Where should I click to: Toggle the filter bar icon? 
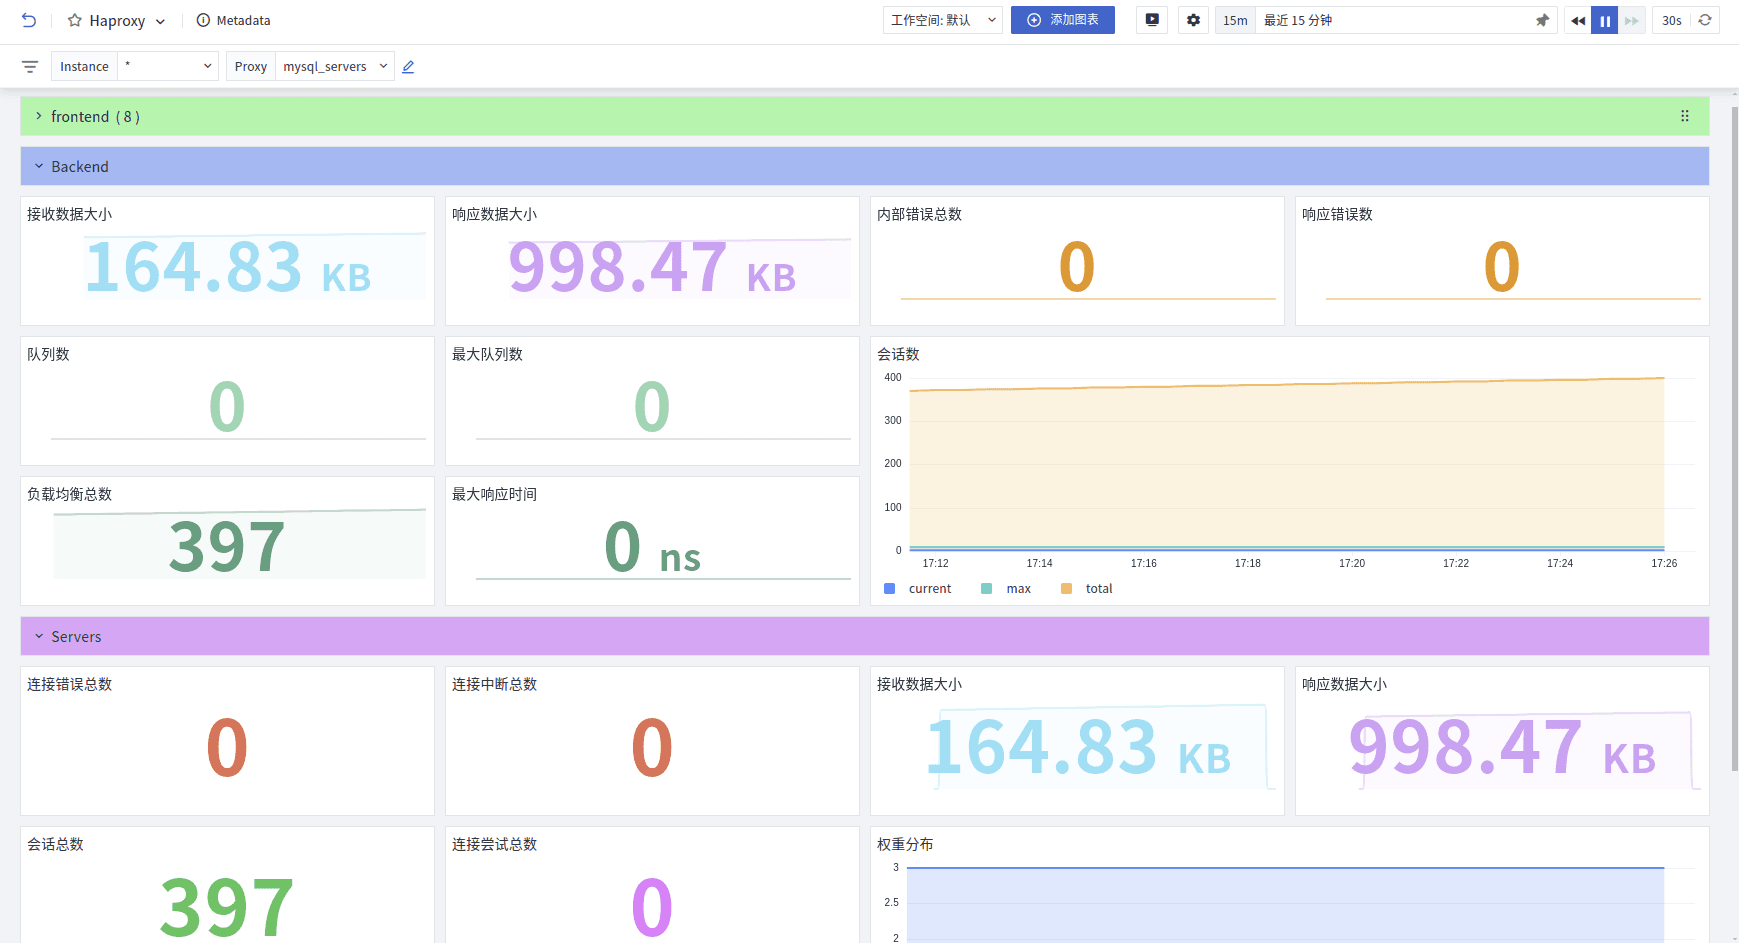[30, 67]
